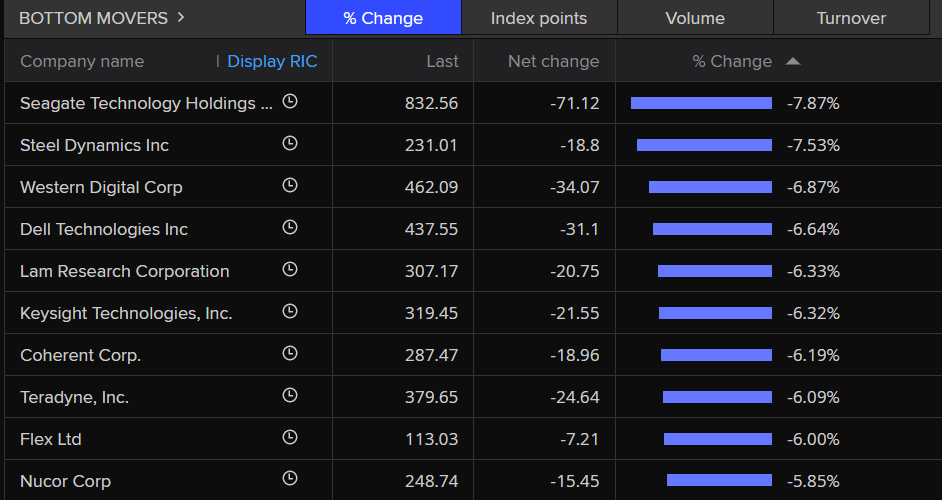
Task: Select last price 113.03
Action: click(431, 439)
